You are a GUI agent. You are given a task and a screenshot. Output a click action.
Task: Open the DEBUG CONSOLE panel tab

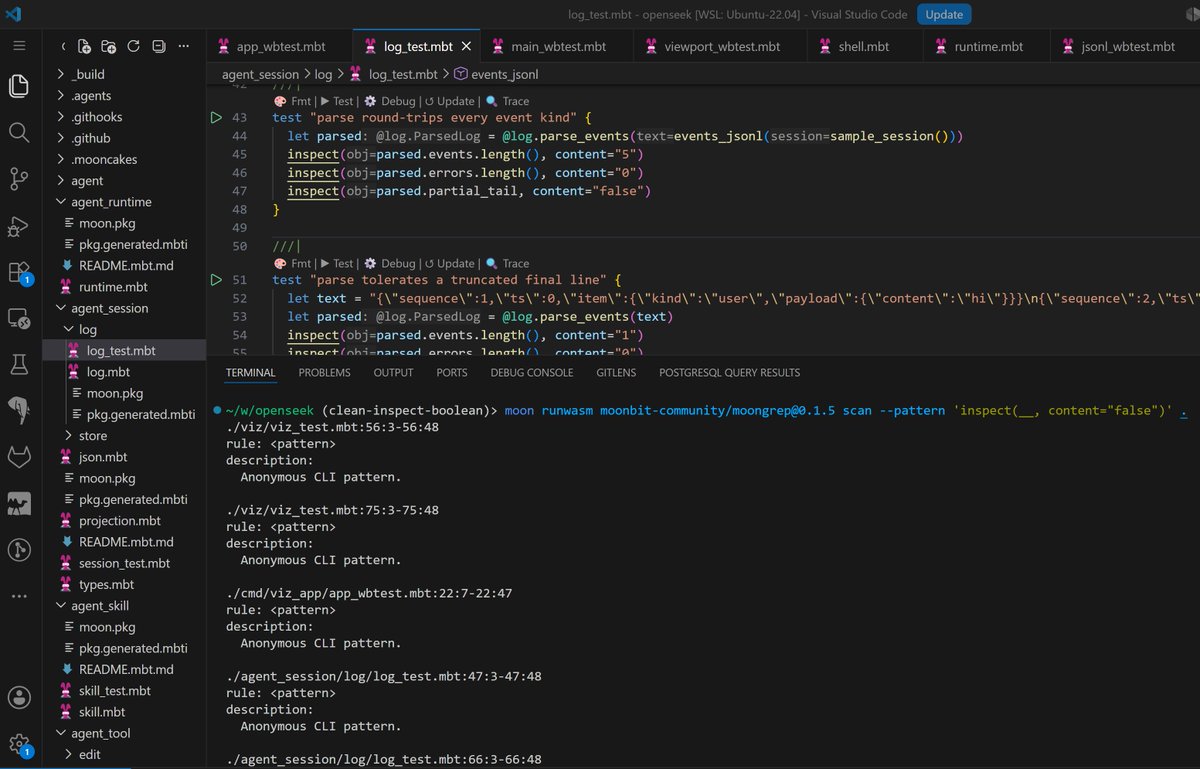point(531,373)
